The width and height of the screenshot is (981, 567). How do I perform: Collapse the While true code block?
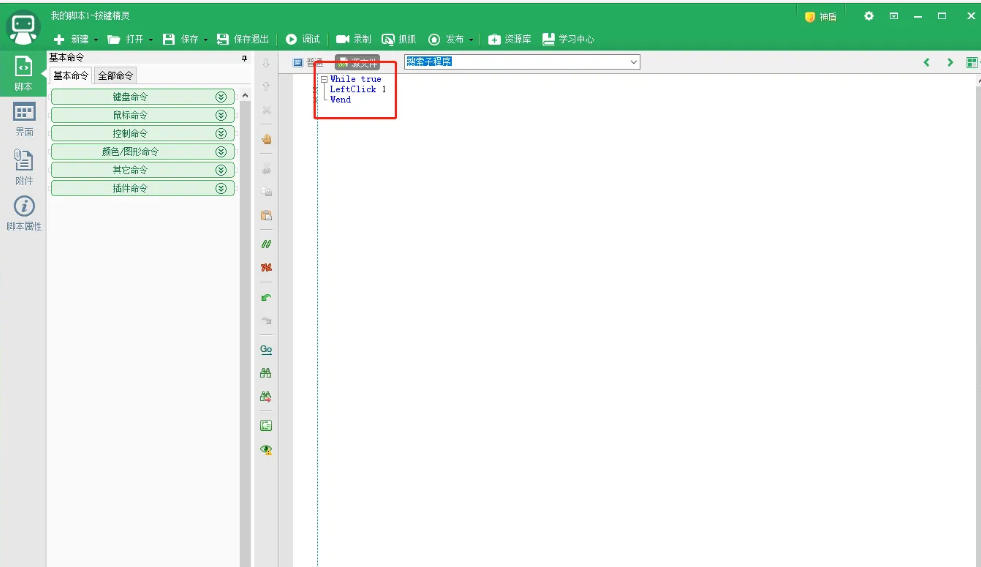click(324, 79)
